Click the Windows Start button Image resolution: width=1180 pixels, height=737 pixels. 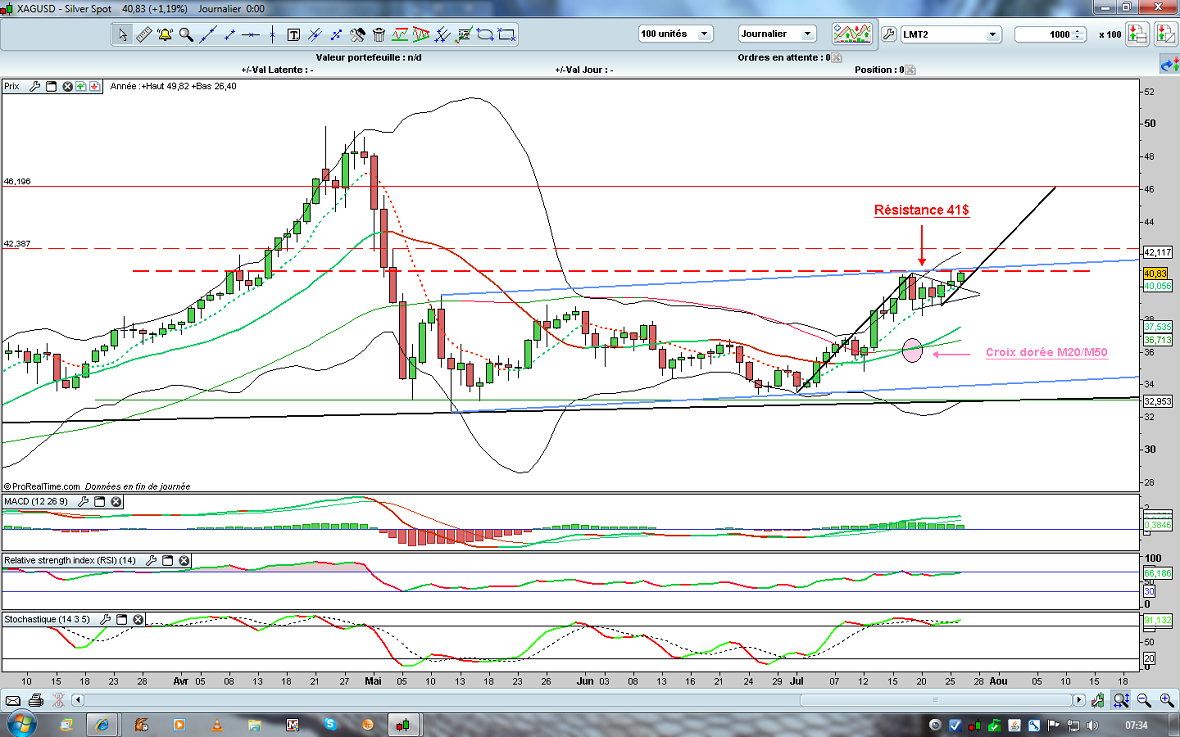(20, 723)
